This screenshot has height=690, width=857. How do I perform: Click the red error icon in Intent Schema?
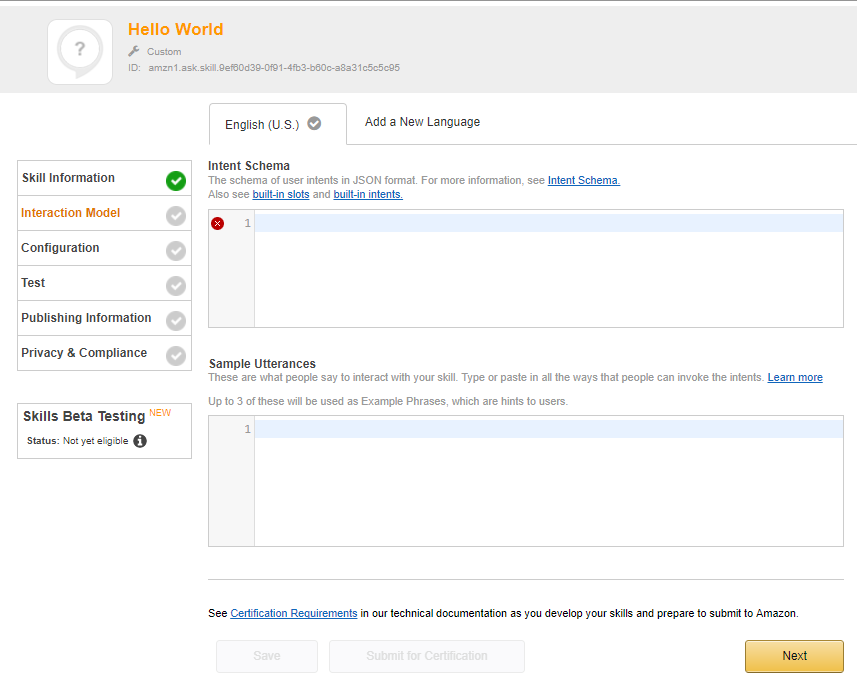coord(218,223)
